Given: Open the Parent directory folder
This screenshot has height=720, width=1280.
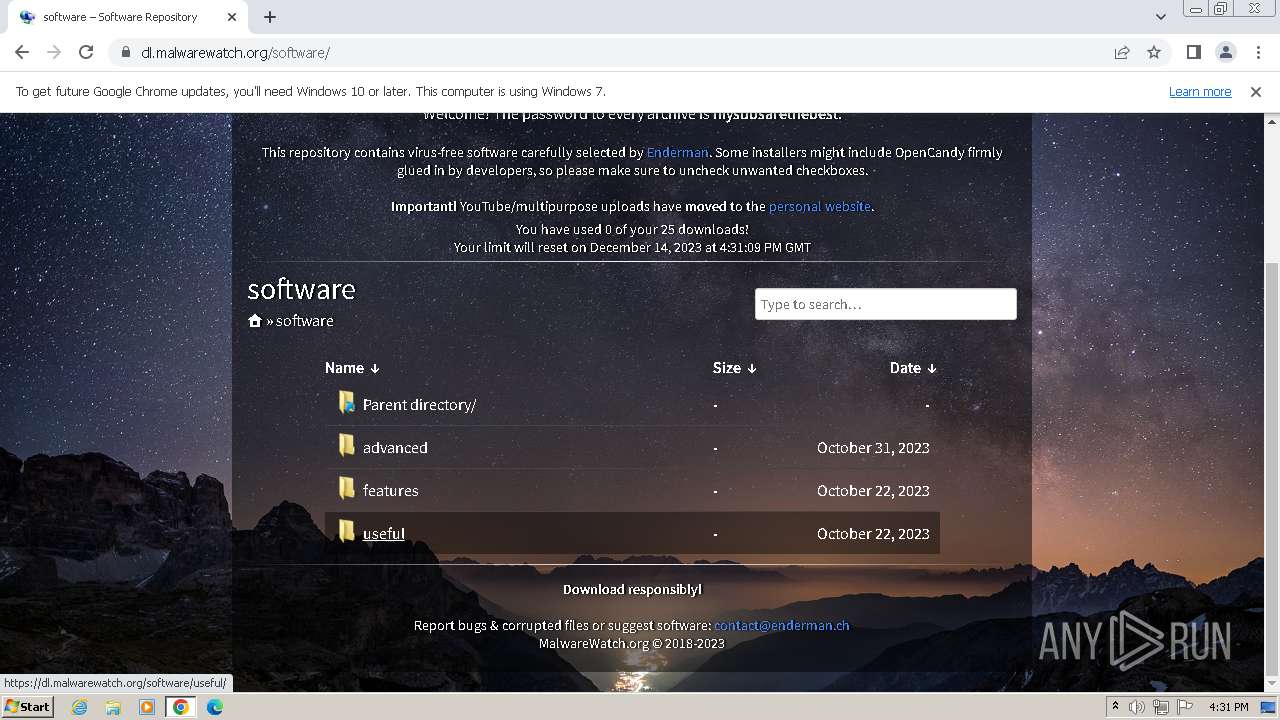Looking at the screenshot, I should pos(419,404).
